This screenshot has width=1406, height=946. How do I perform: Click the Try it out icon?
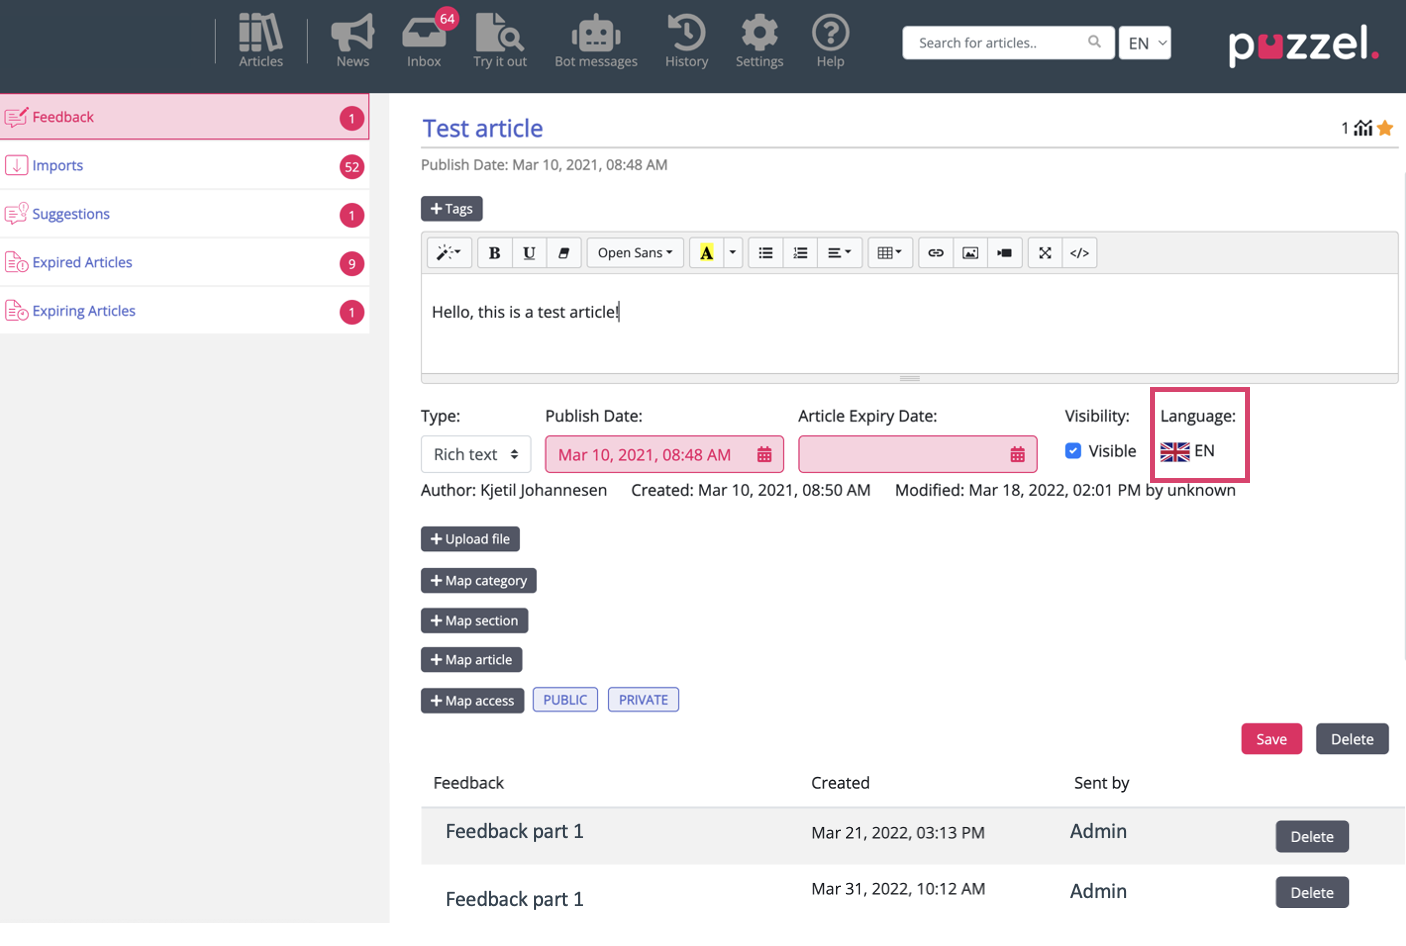click(x=499, y=41)
